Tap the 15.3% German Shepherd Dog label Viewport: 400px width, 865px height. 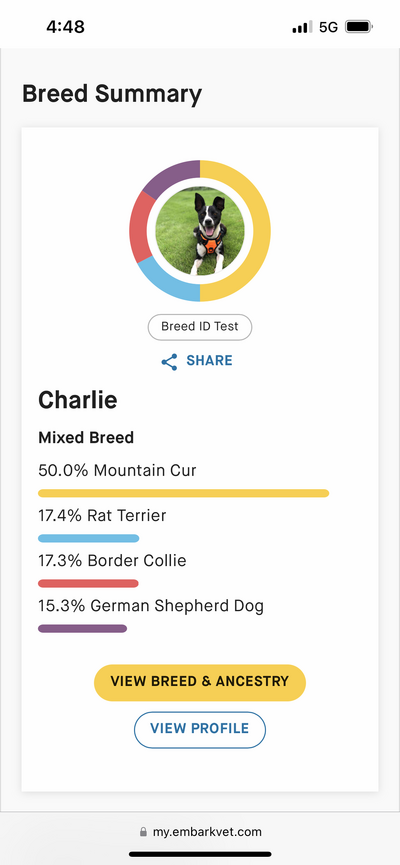[x=151, y=606]
